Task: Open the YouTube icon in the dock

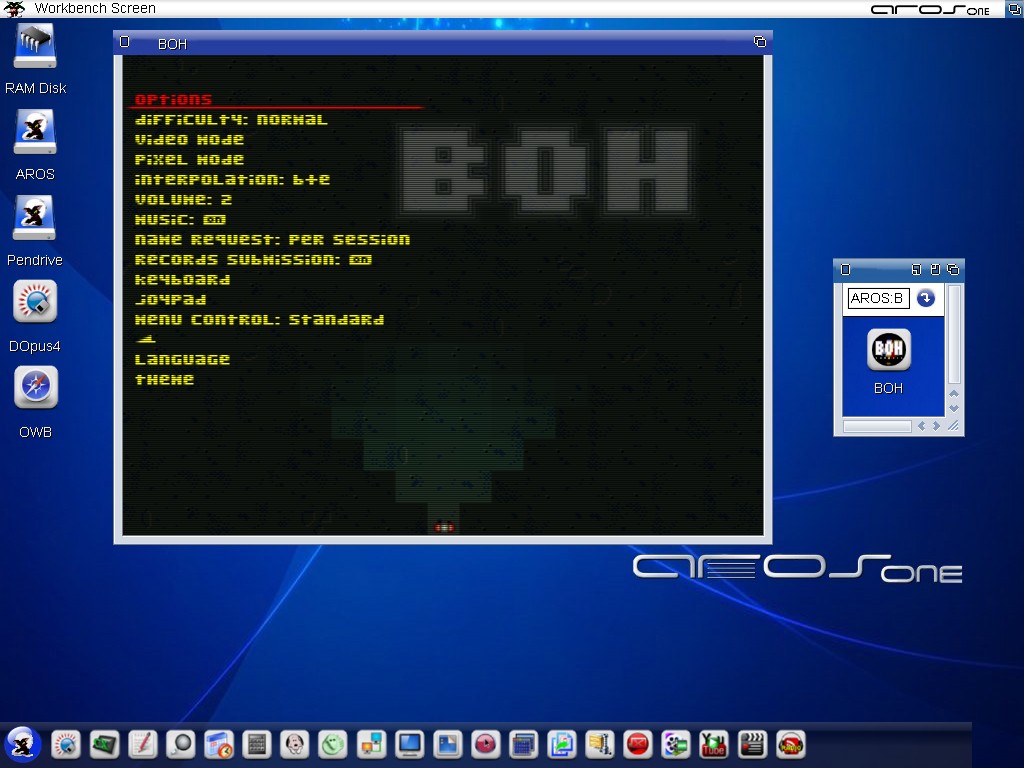Action: [x=713, y=744]
